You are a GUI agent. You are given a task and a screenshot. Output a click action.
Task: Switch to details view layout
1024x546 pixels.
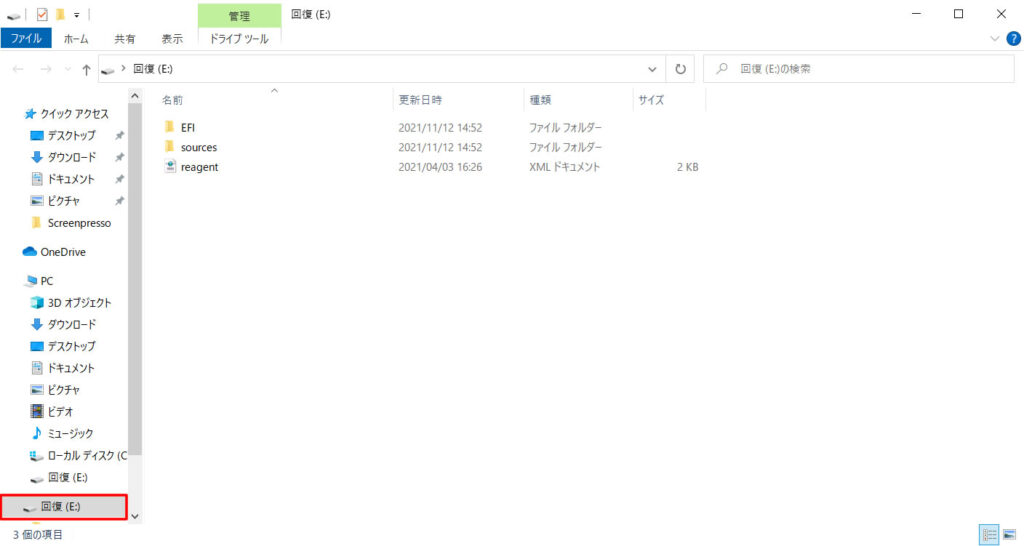click(x=989, y=535)
